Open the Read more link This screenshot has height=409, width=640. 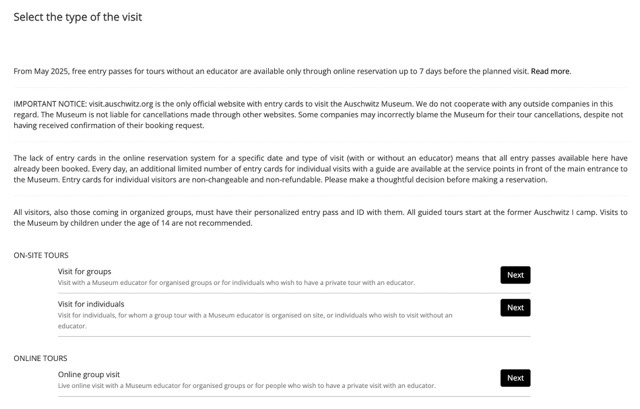(550, 71)
